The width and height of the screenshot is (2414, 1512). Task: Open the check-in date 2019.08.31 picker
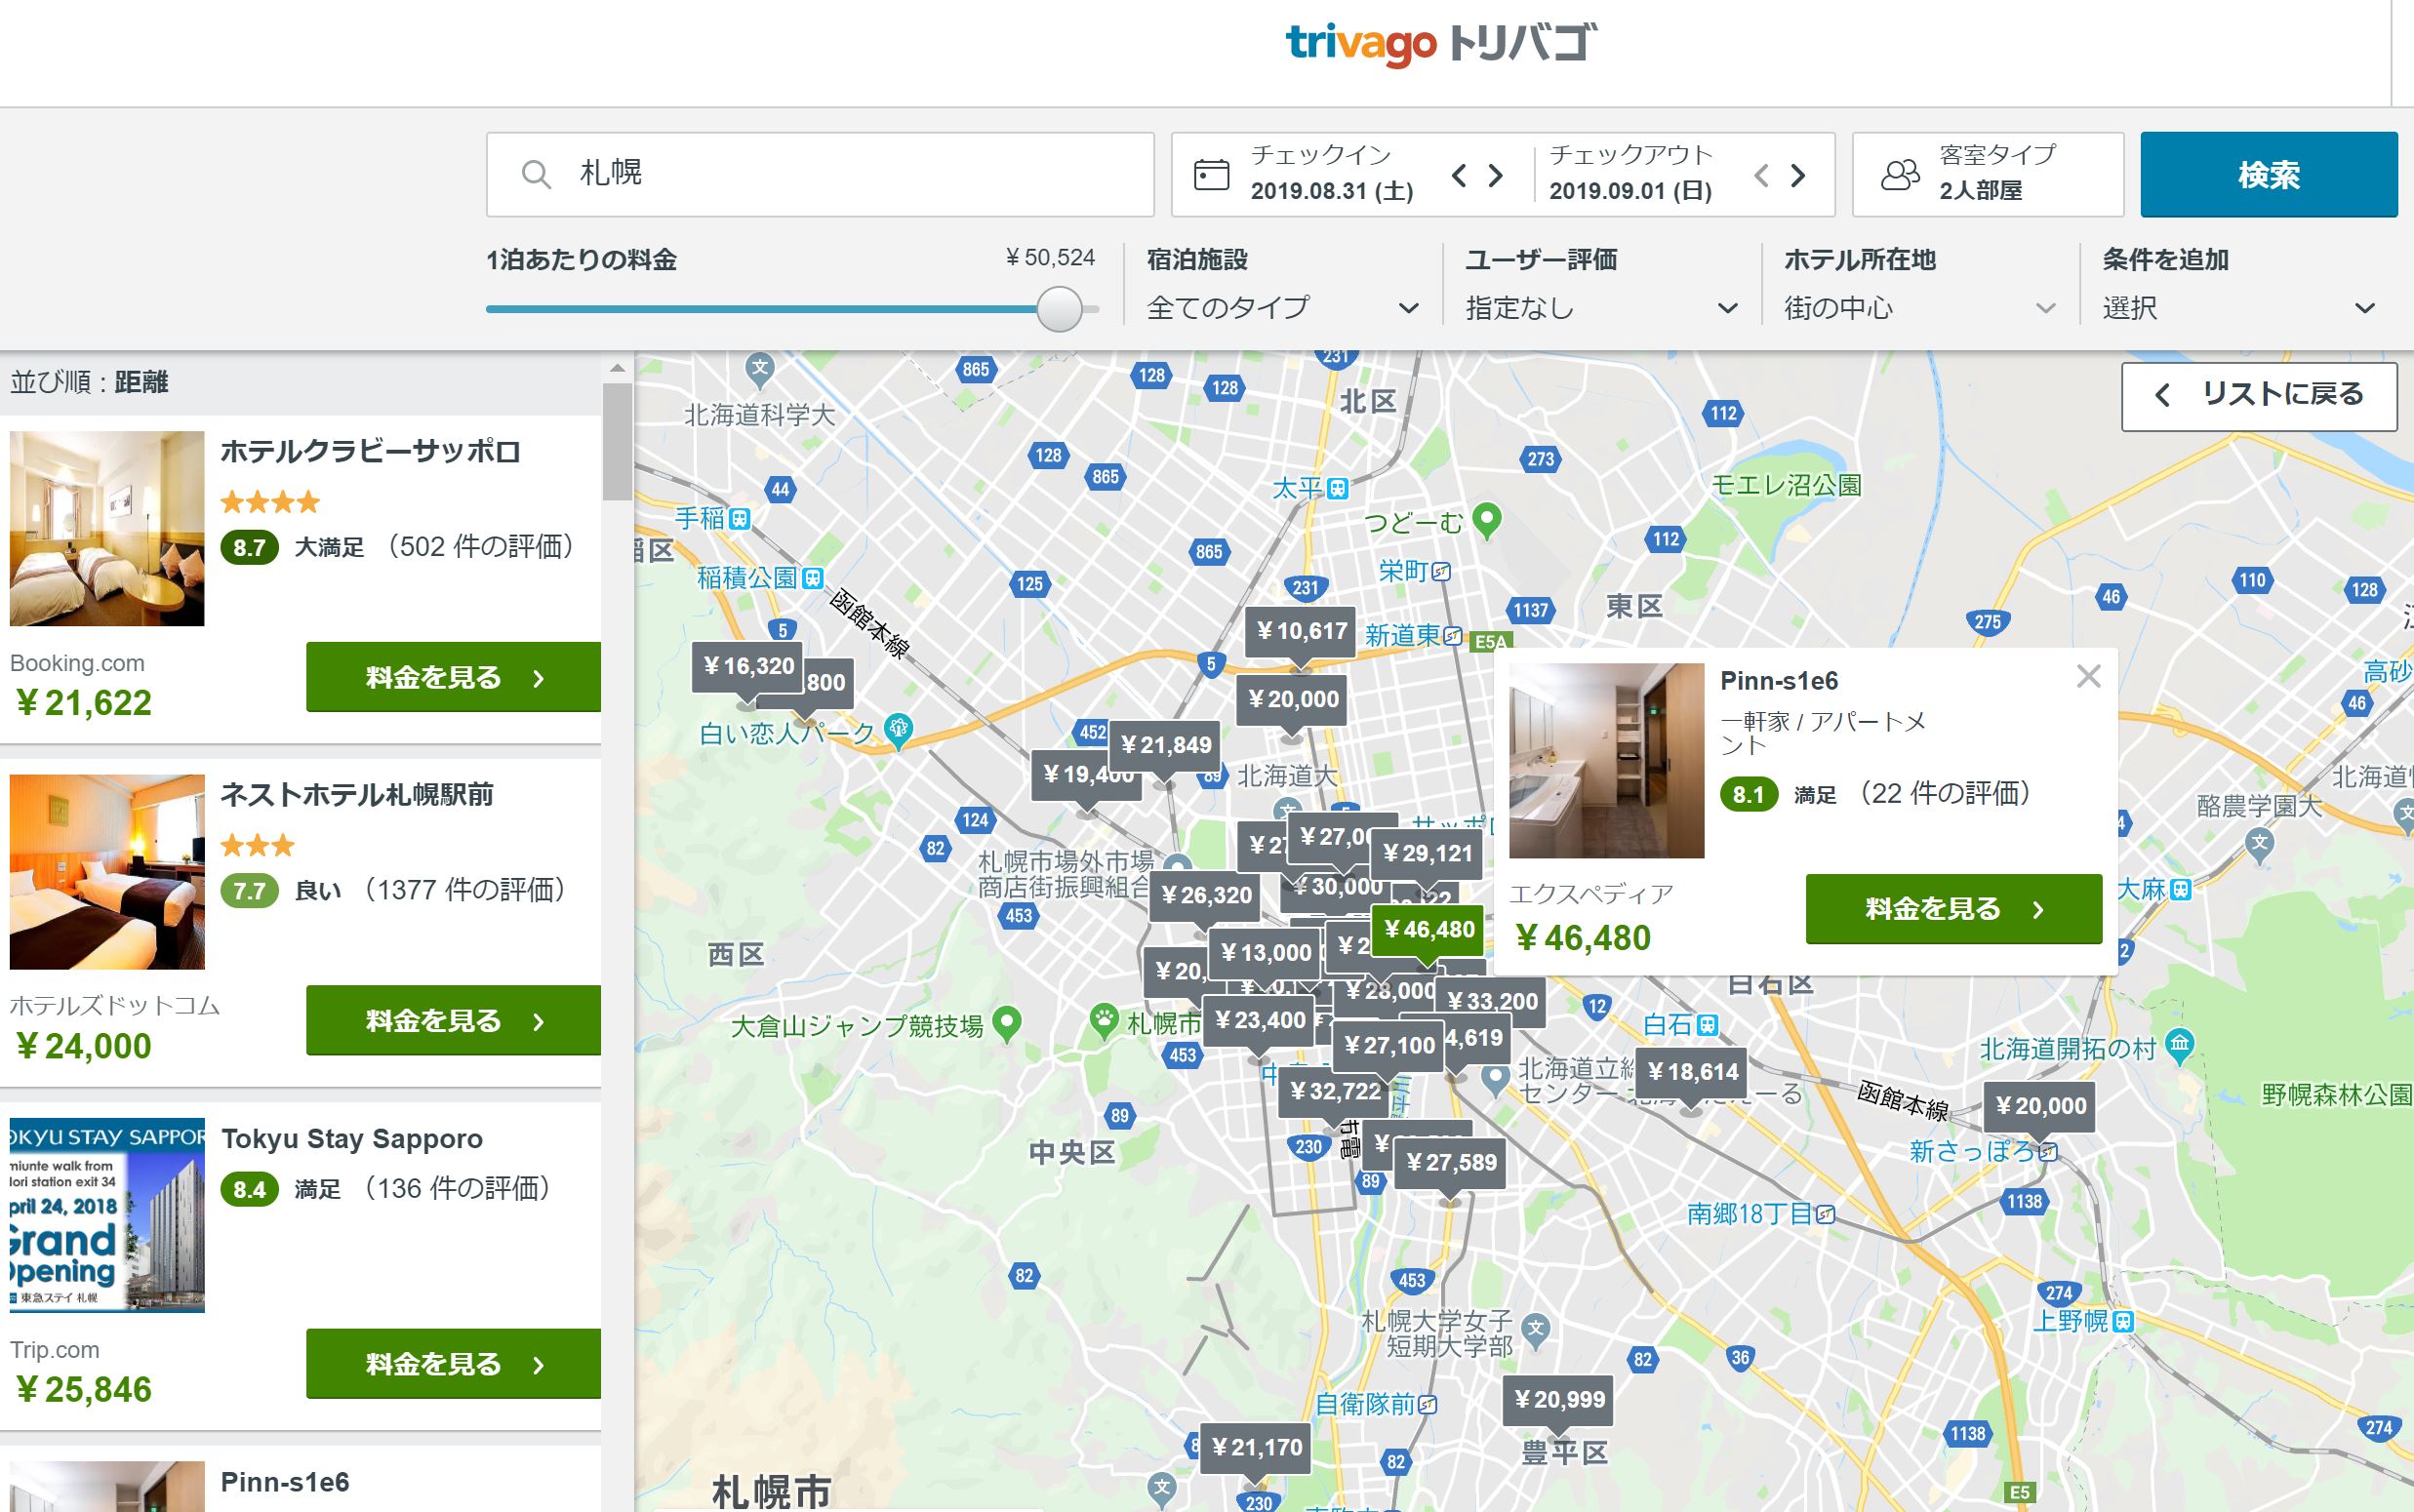tap(1332, 174)
